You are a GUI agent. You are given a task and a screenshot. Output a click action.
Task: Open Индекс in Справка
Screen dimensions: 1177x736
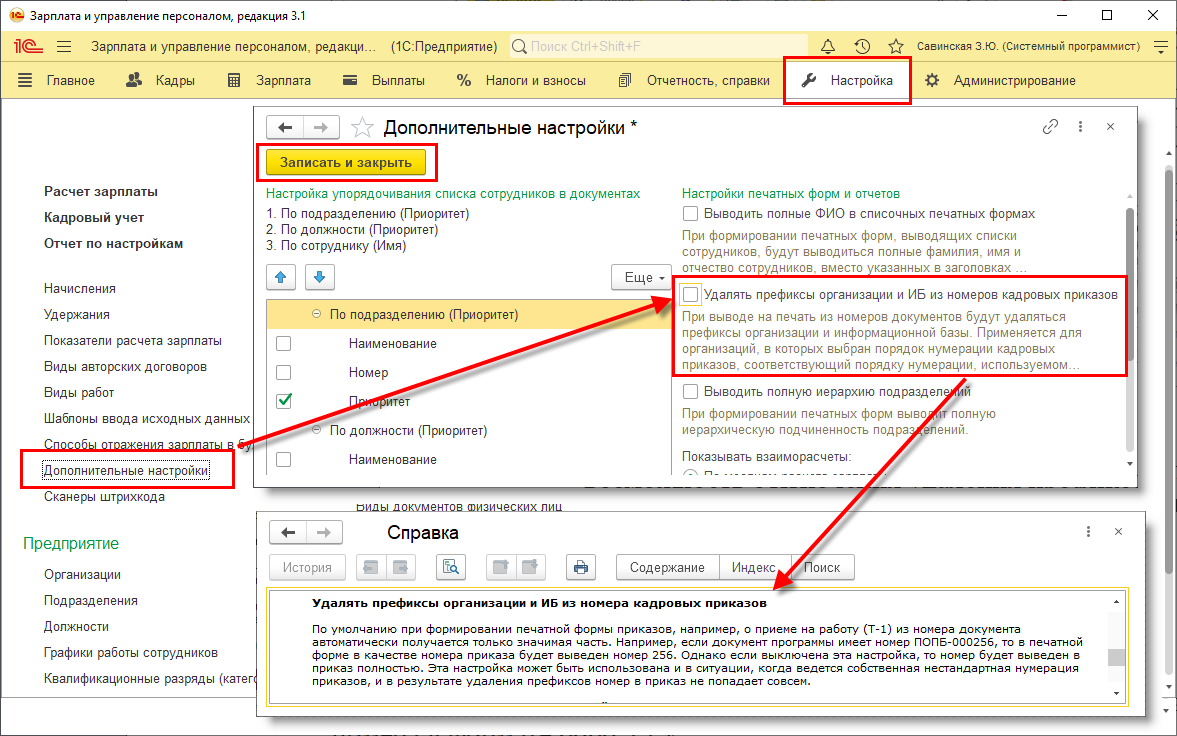click(754, 567)
